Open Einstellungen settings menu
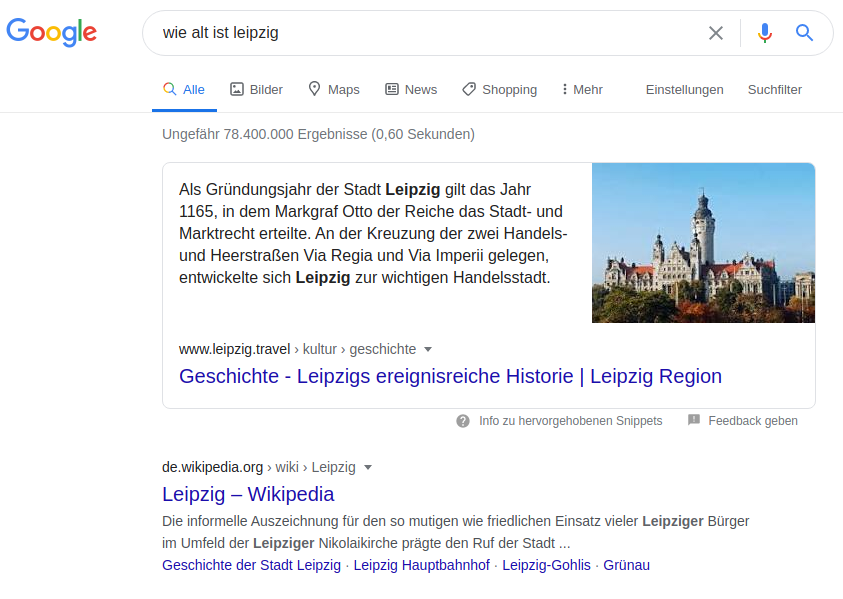 (x=684, y=90)
